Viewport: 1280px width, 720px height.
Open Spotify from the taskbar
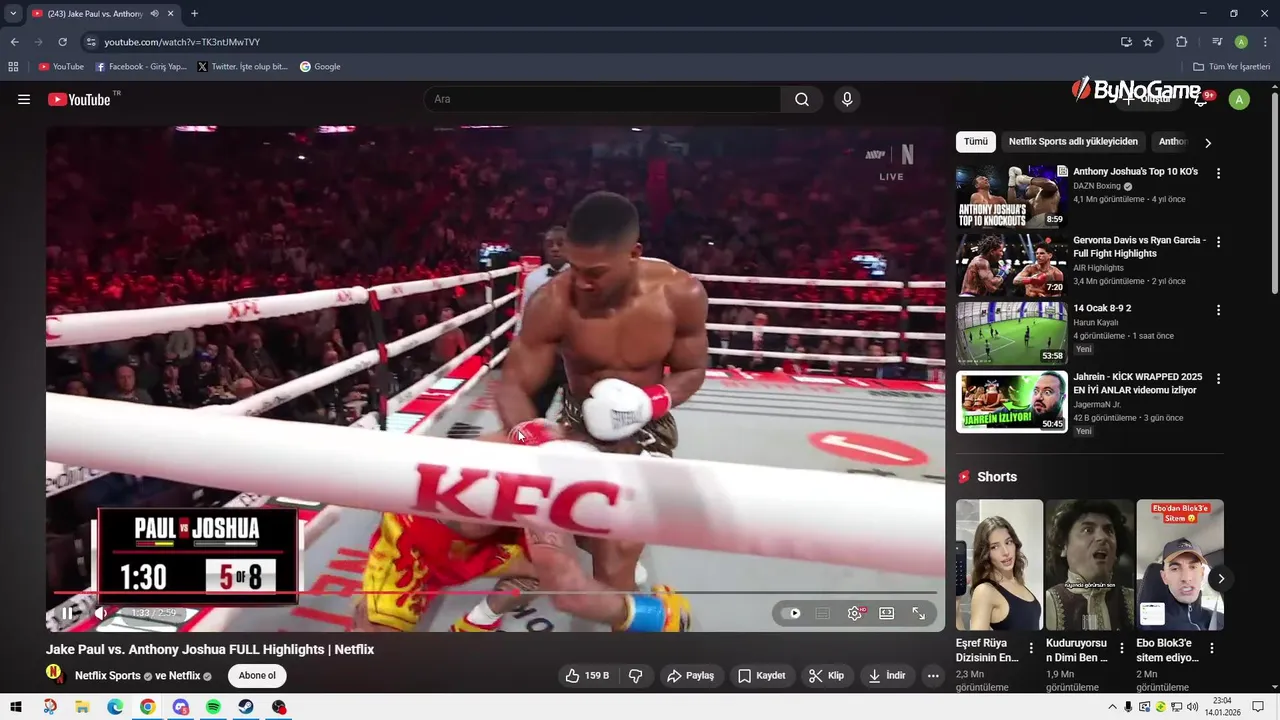coord(213,707)
